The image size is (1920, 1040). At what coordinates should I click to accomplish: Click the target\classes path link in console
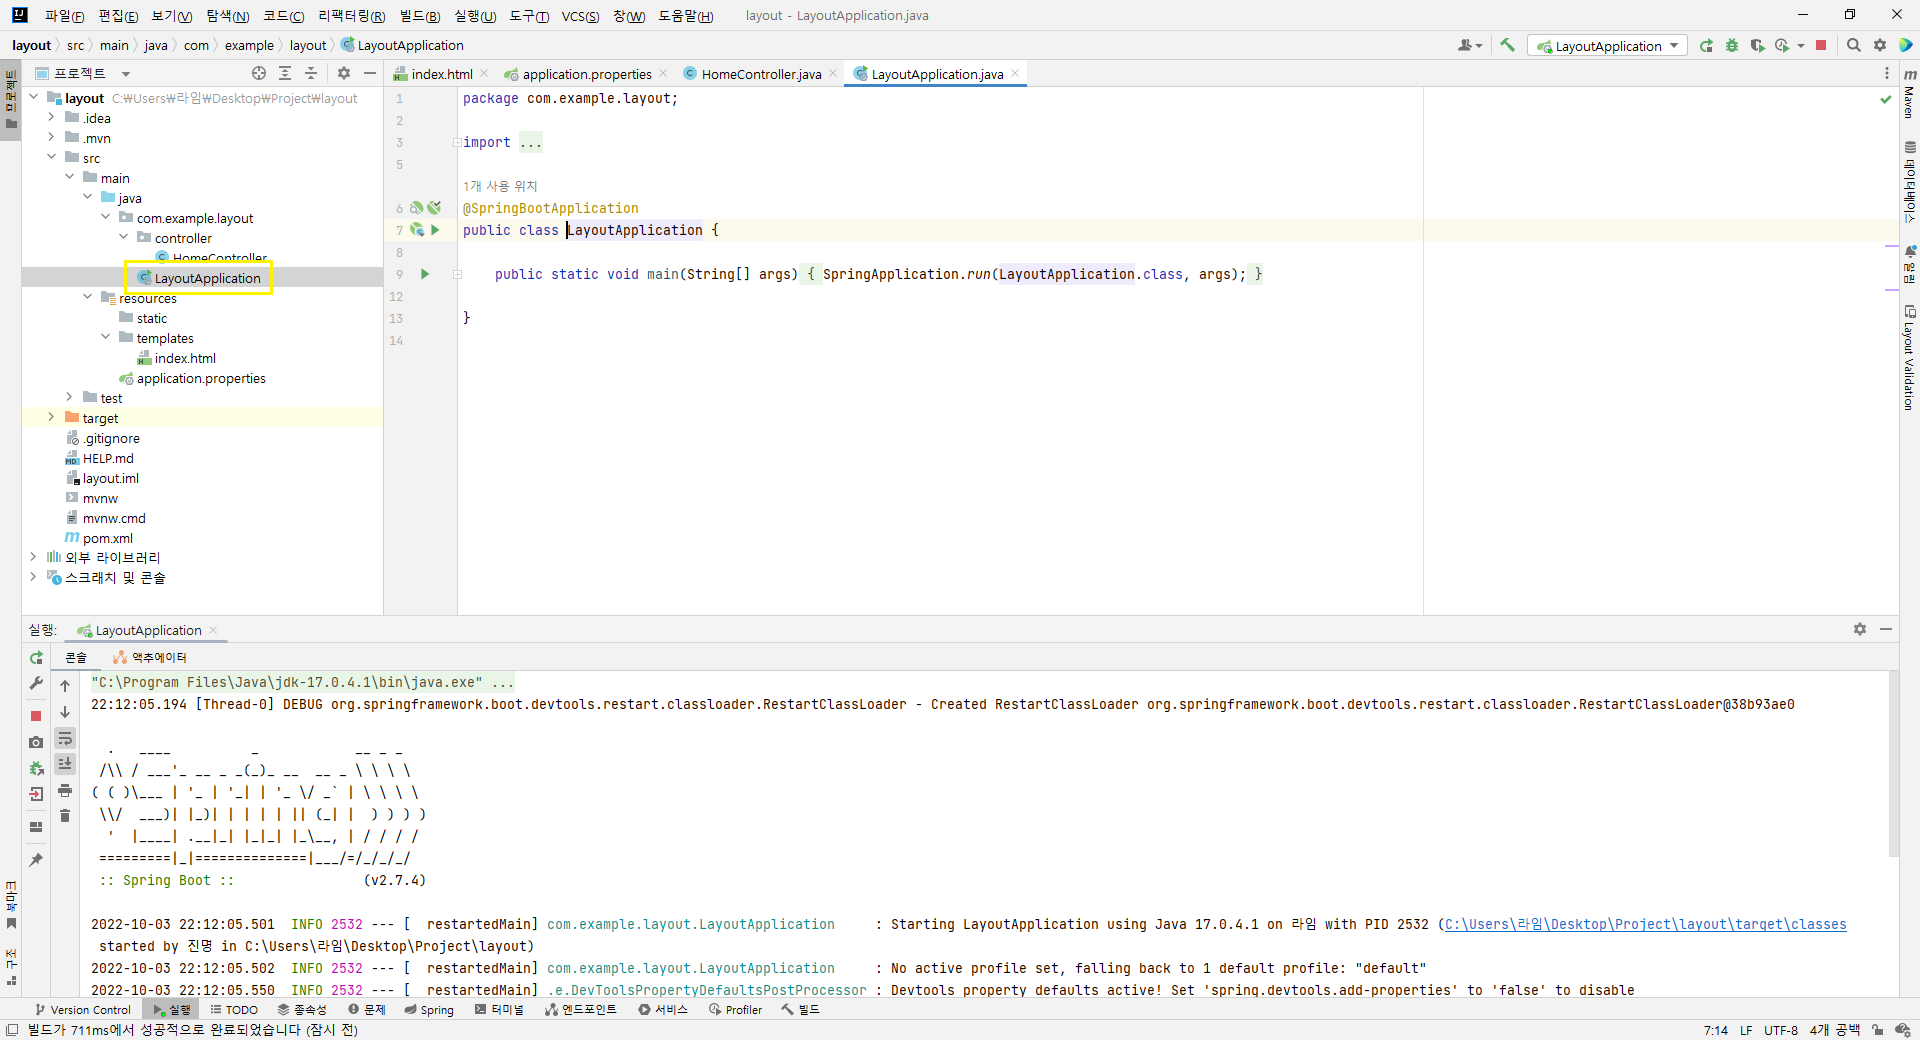[1645, 925]
